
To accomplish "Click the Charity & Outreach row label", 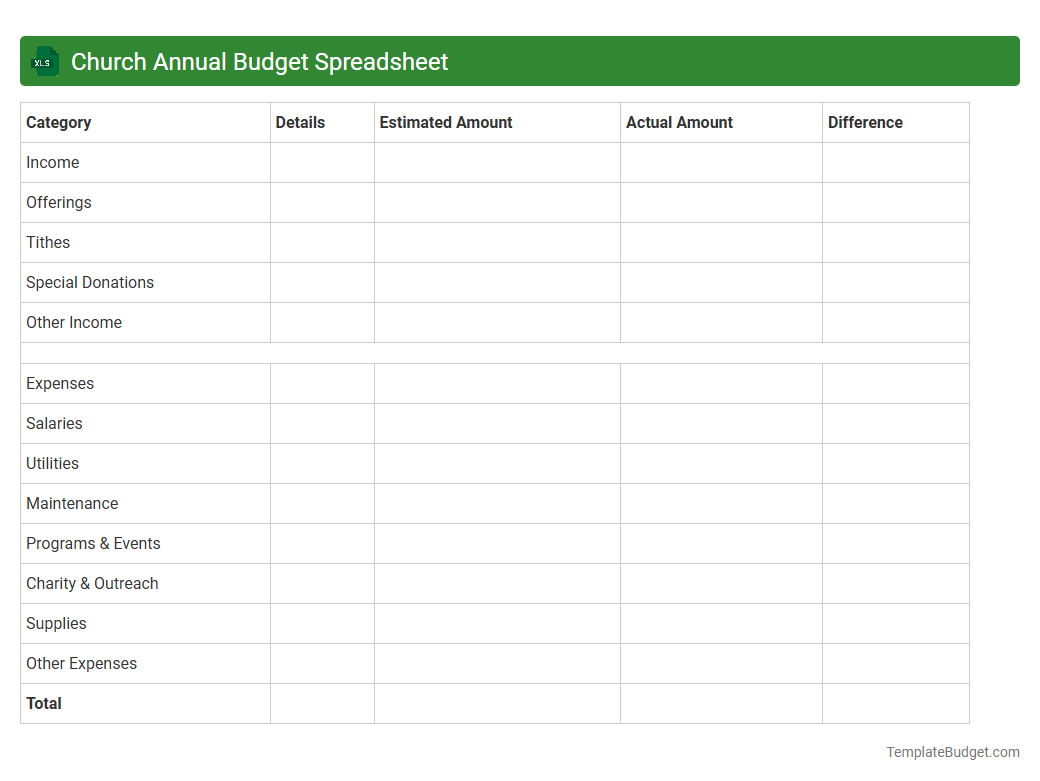I will [x=92, y=583].
